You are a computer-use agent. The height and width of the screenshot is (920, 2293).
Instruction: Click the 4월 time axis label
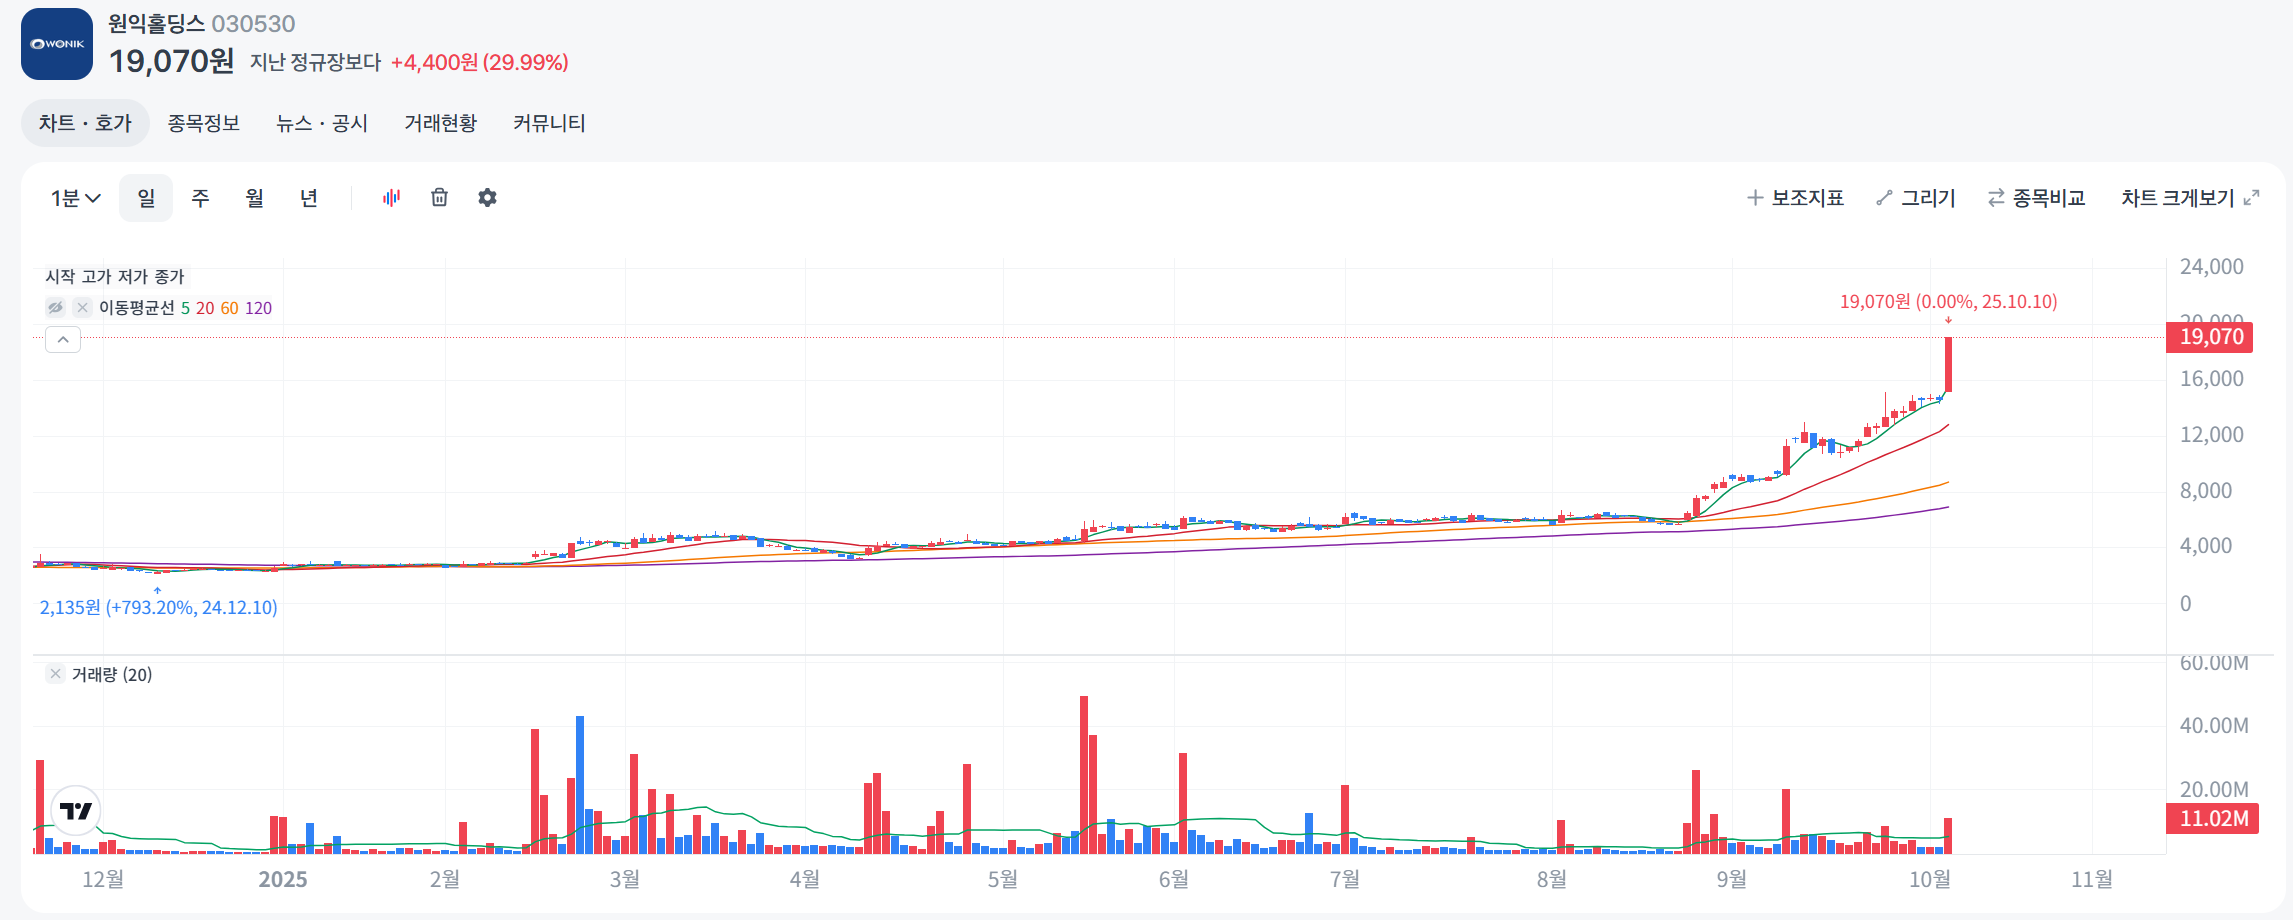[804, 879]
